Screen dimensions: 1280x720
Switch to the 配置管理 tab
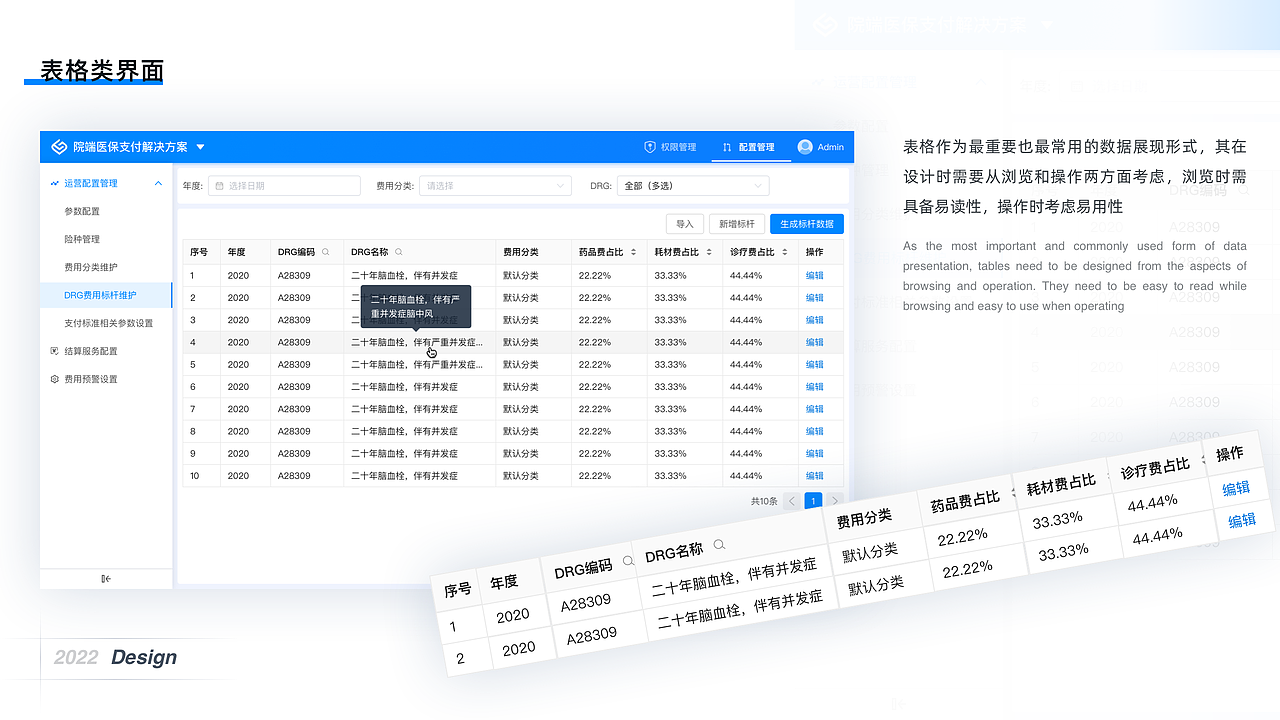pos(748,147)
